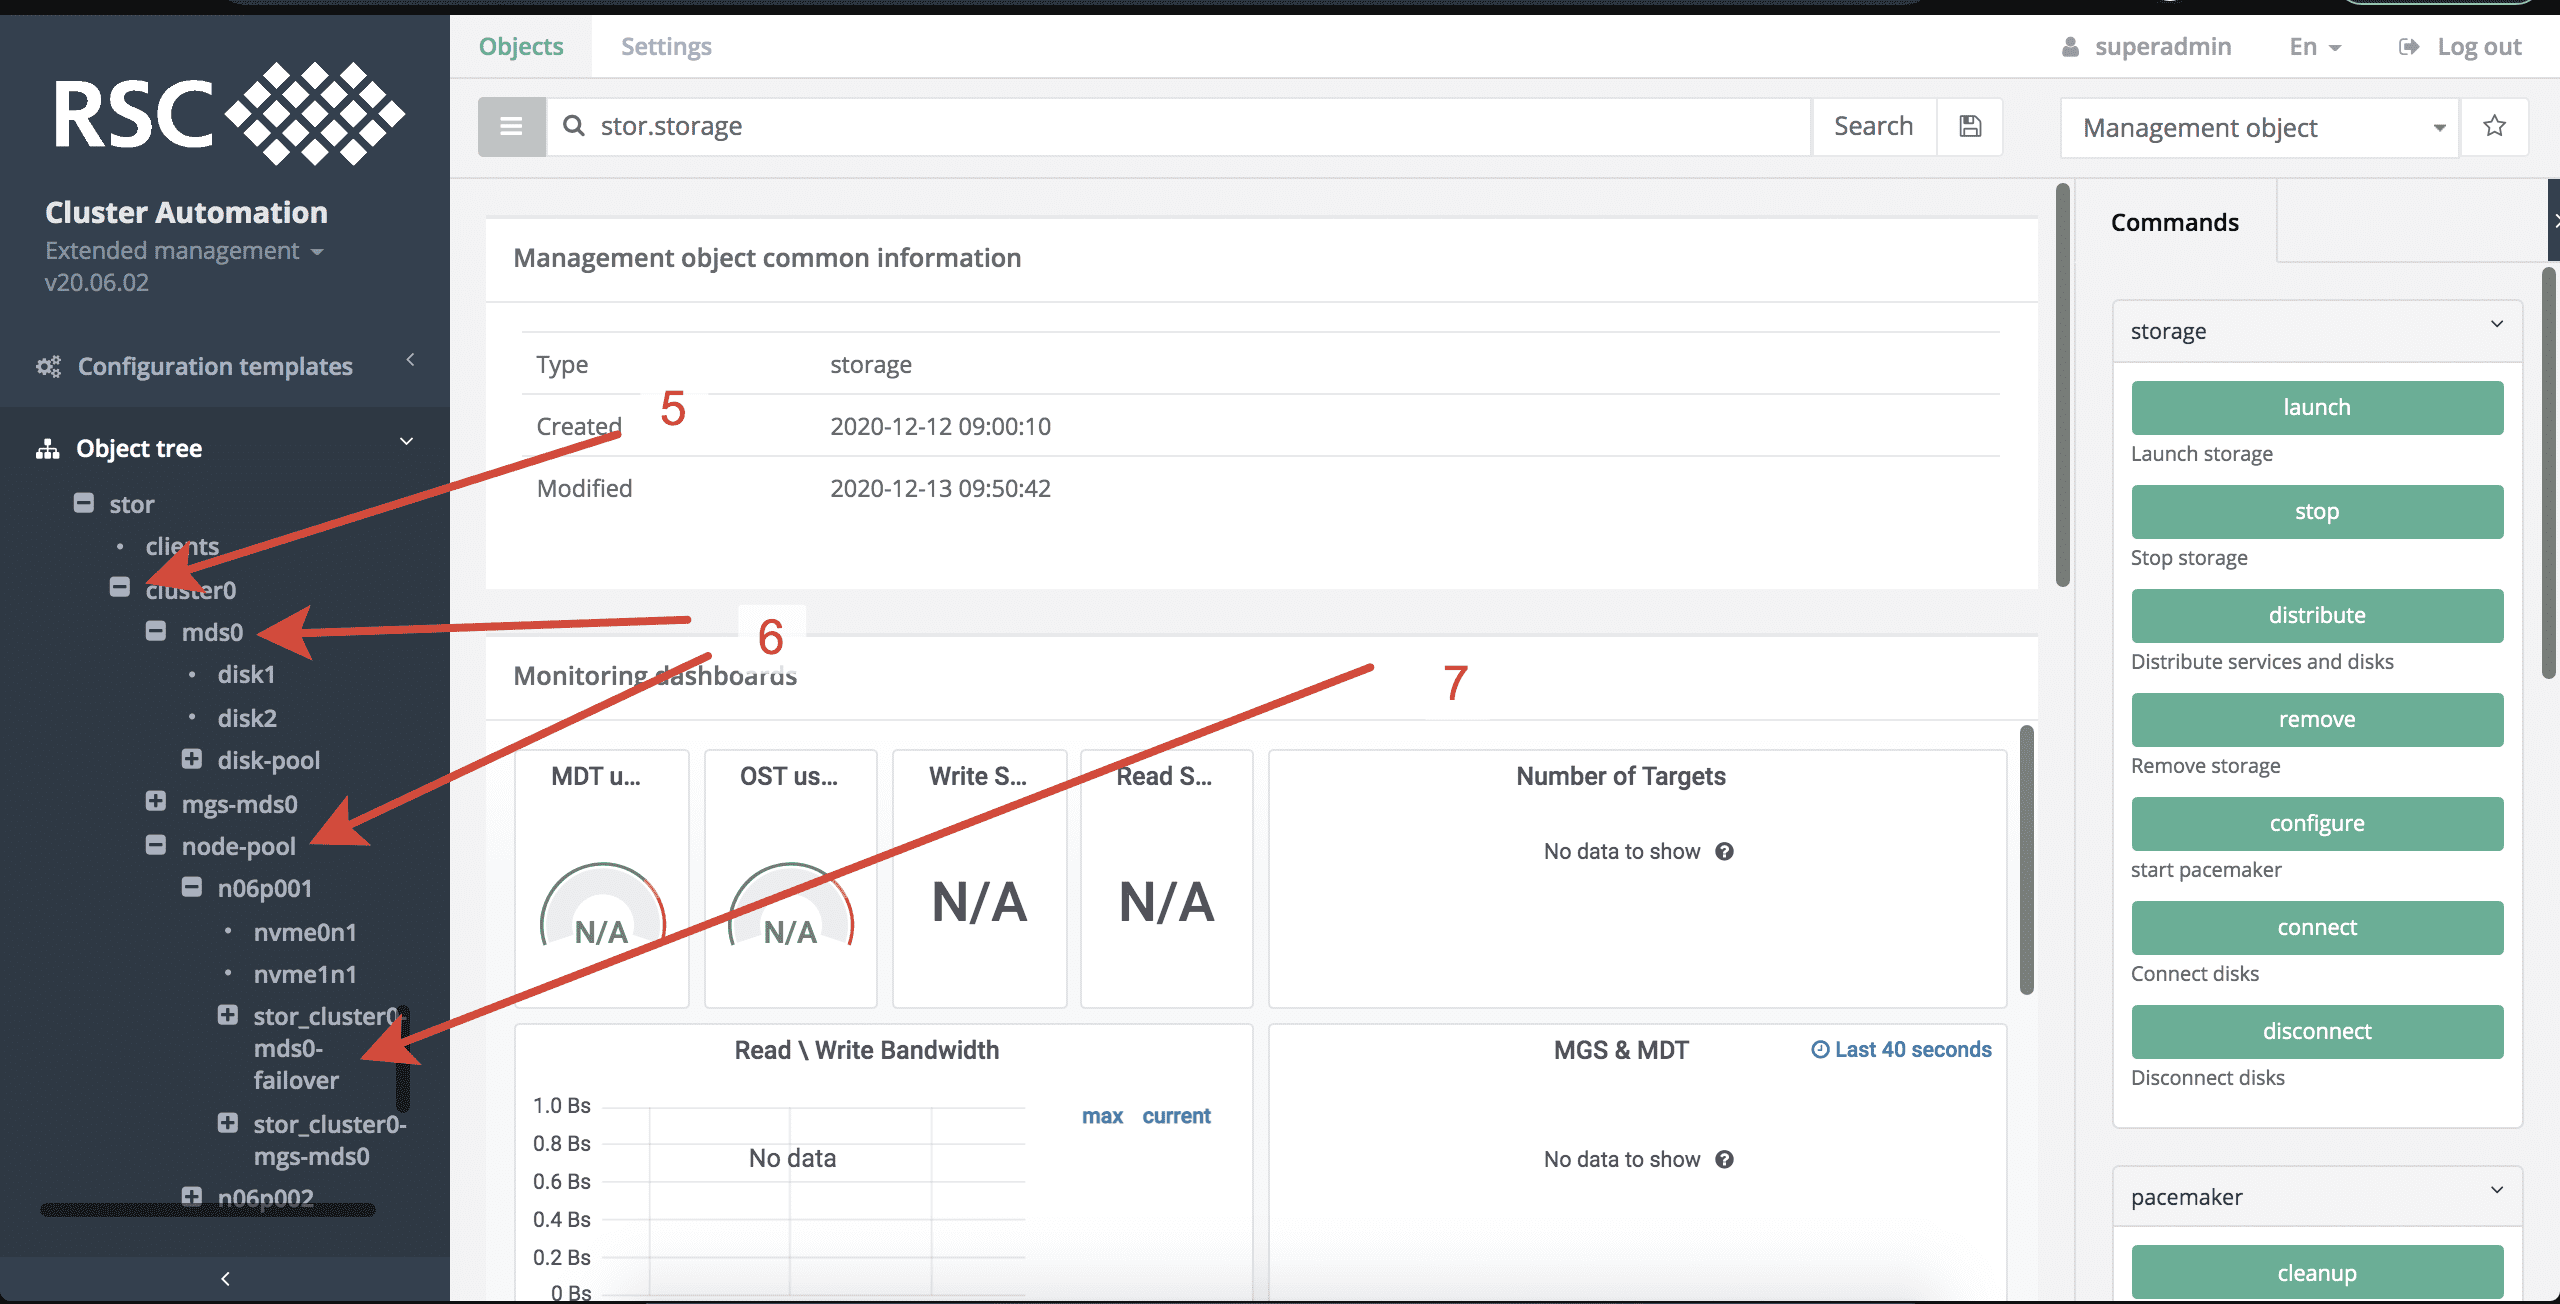This screenshot has width=2560, height=1304.
Task: Click the favorite star icon
Action: [x=2494, y=127]
